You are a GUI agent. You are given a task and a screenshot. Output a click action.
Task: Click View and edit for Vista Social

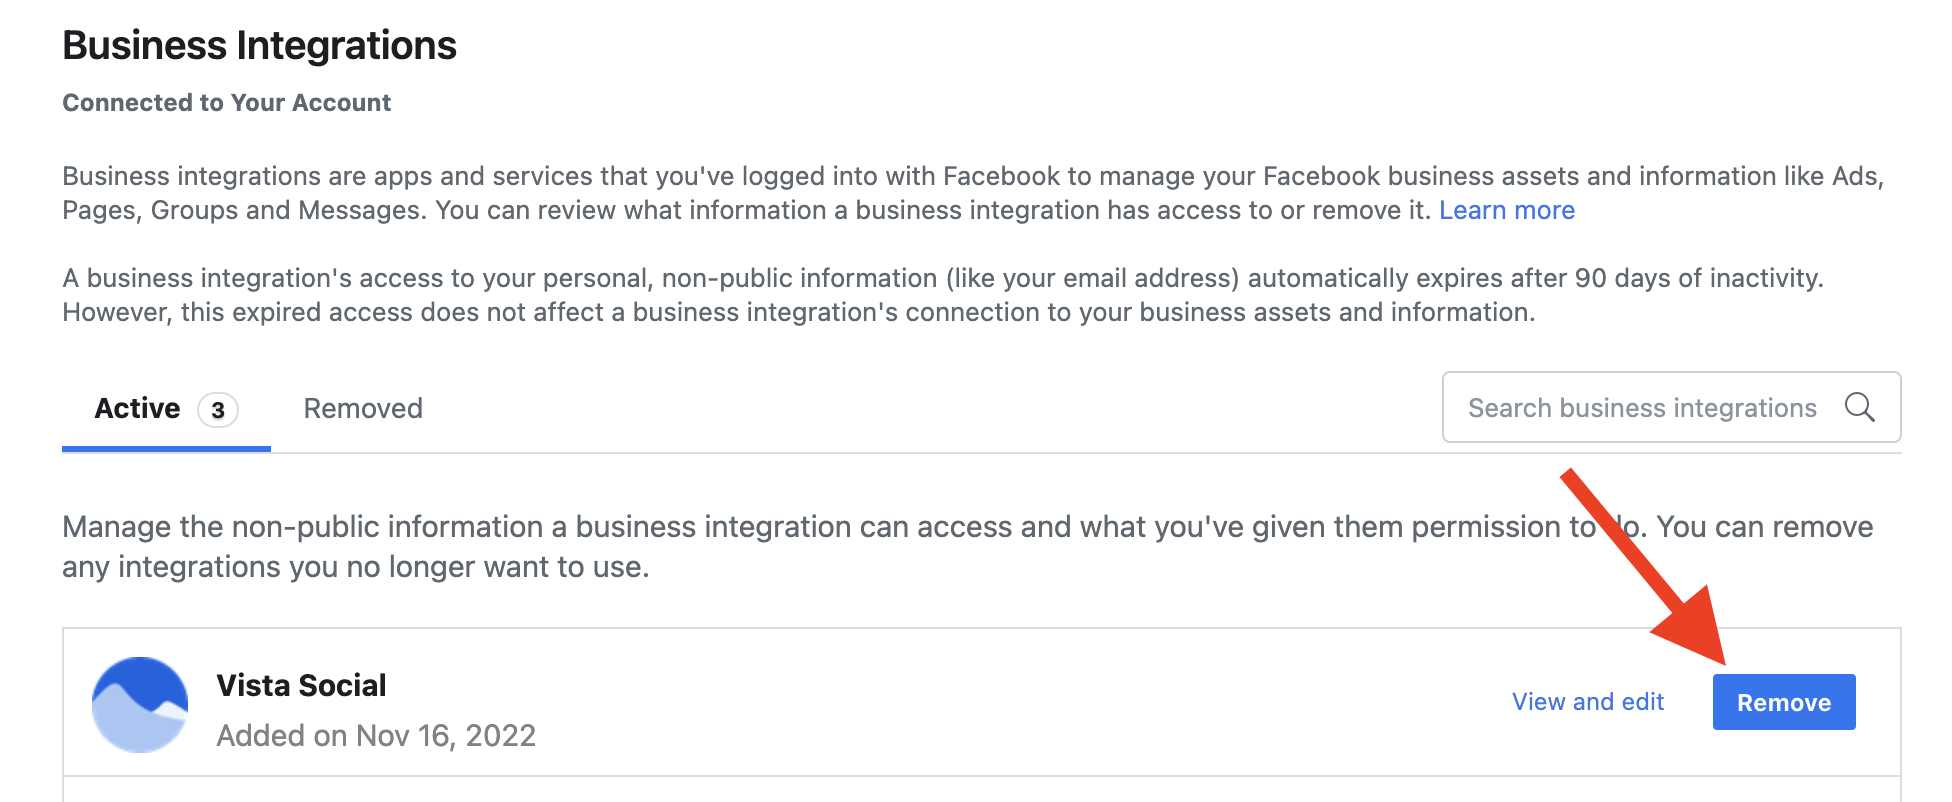point(1588,701)
